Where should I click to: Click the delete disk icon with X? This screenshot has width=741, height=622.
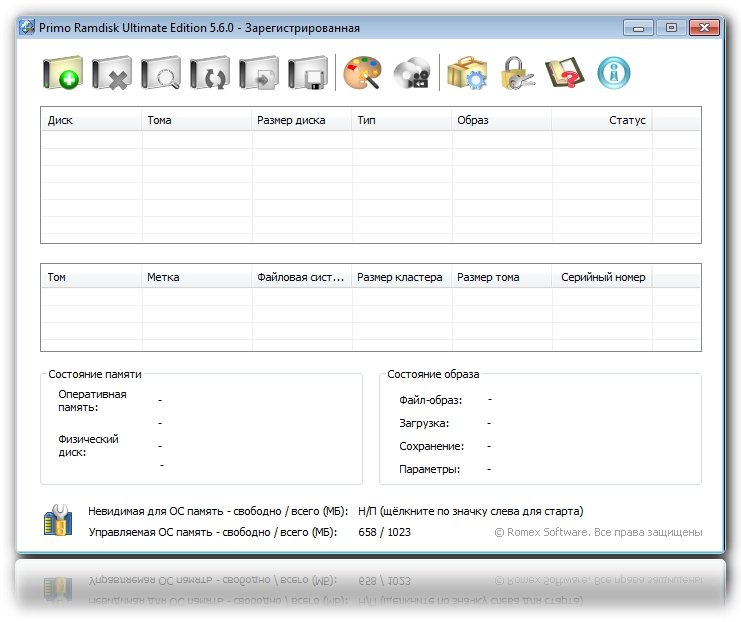[111, 74]
